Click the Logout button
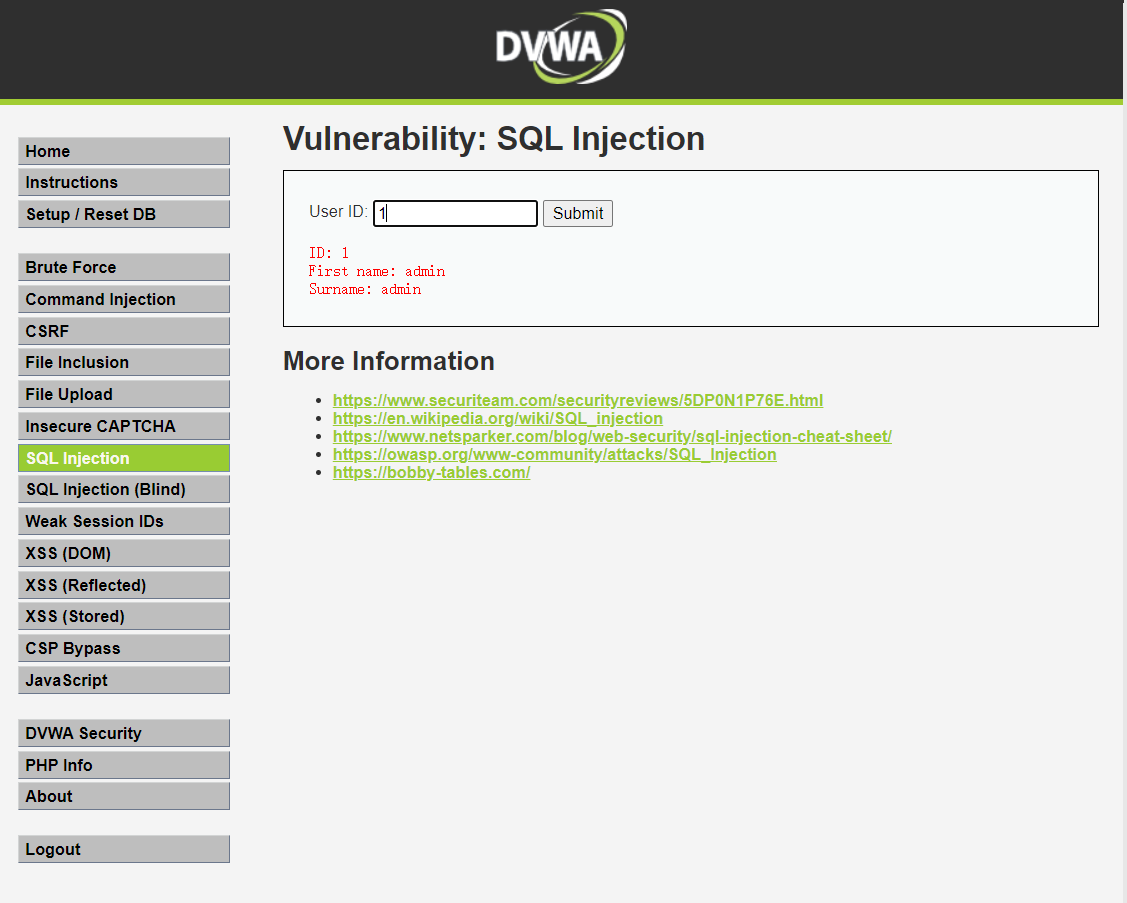Image resolution: width=1127 pixels, height=903 pixels. point(123,848)
